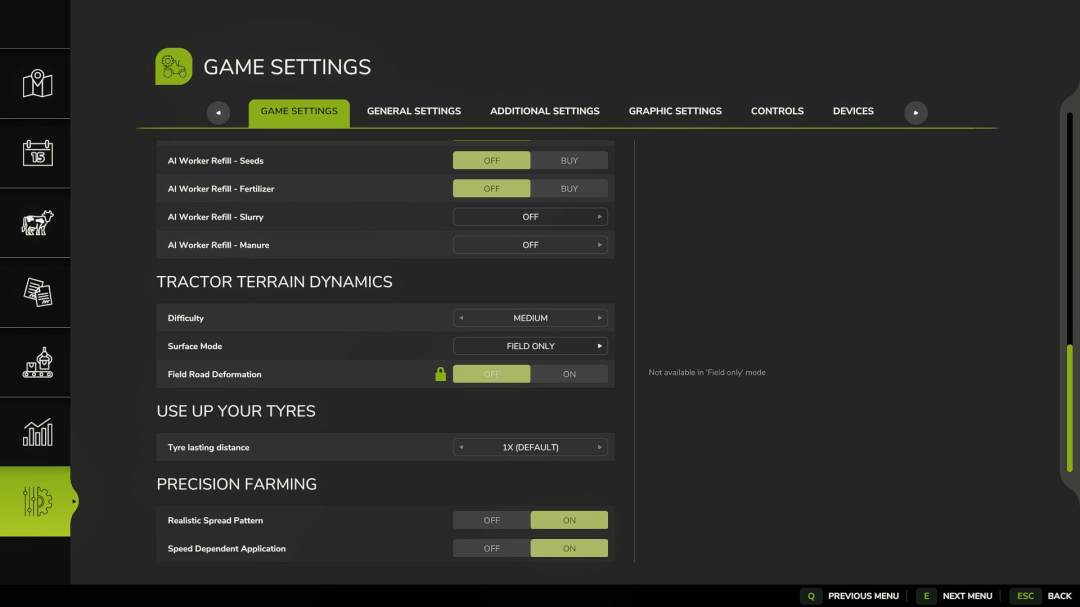
Task: Click the Slurry OFF value box
Action: (x=530, y=217)
